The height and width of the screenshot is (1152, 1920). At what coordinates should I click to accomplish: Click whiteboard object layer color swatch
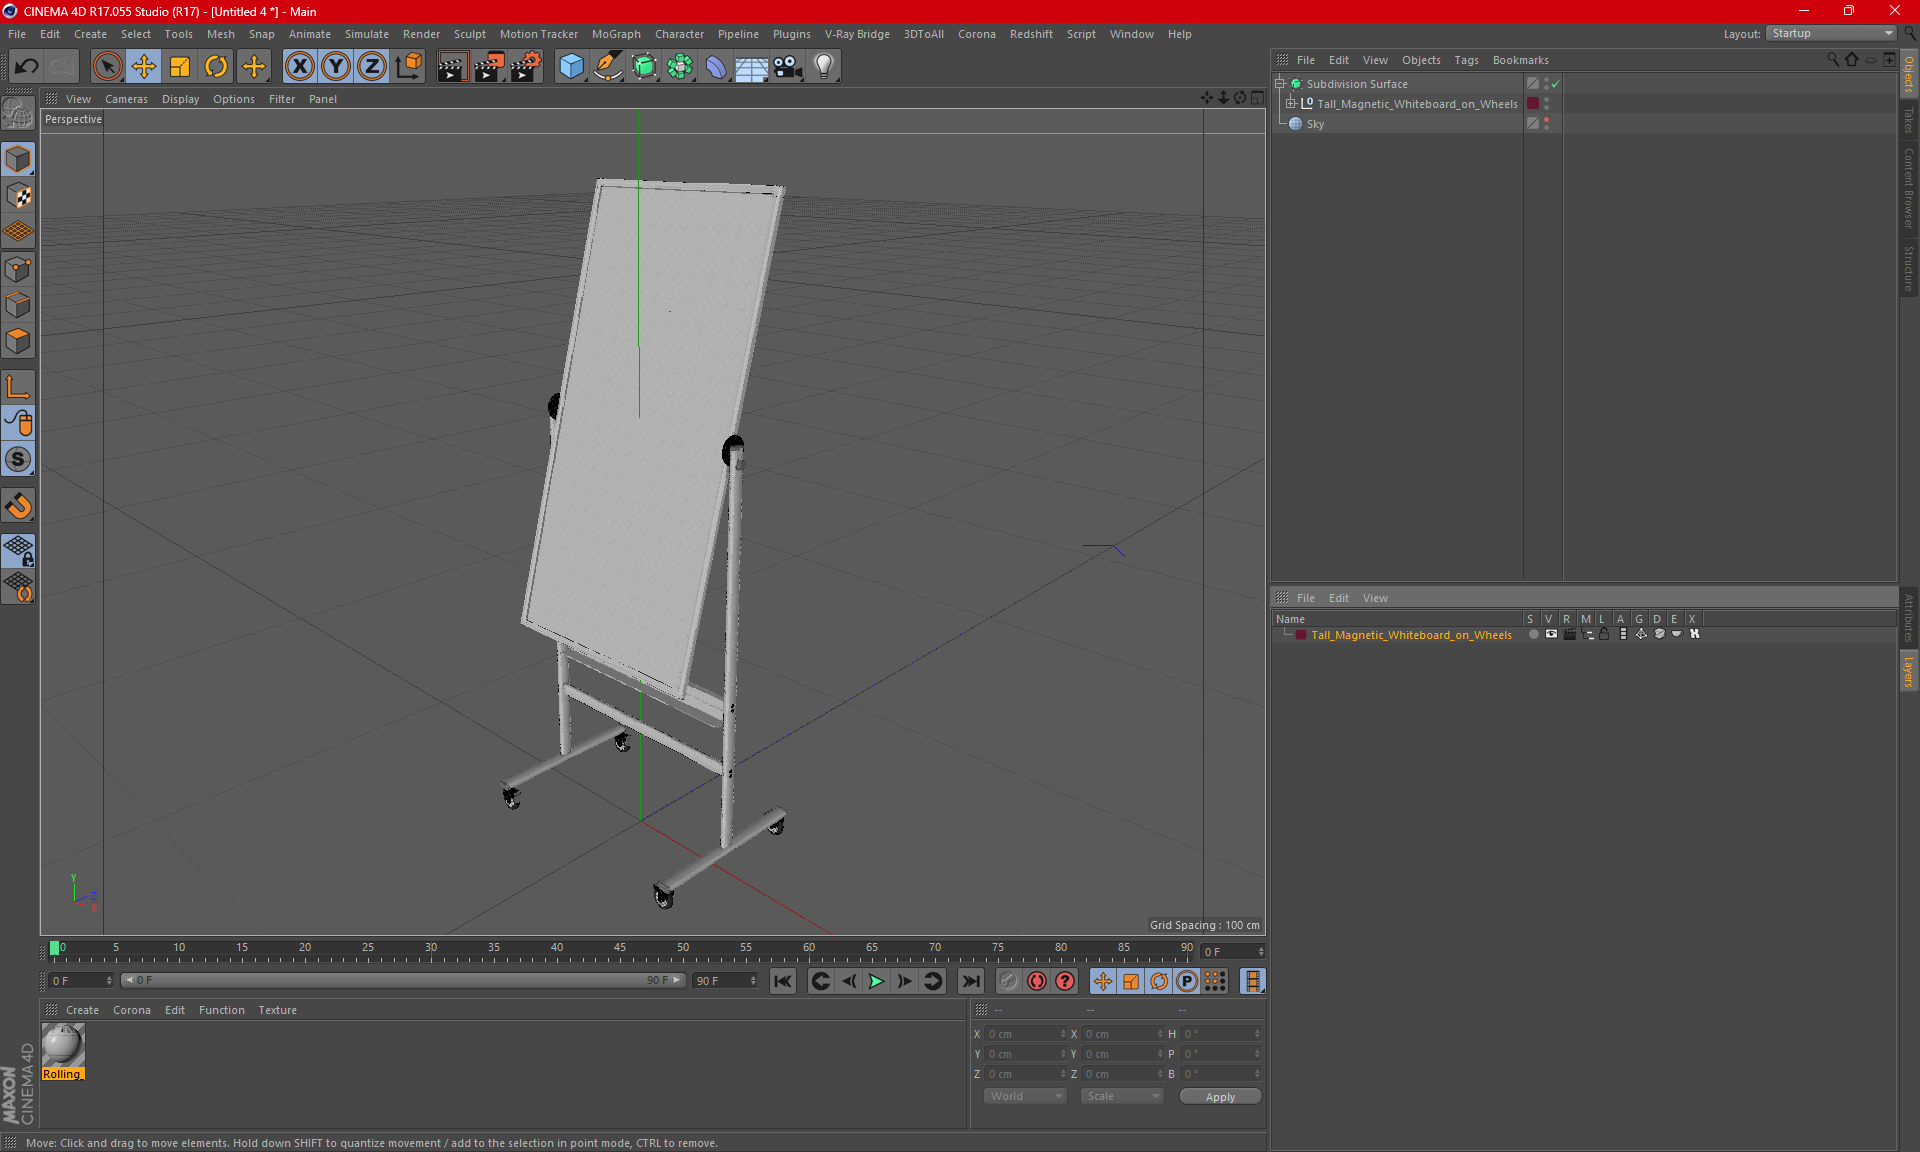[1532, 103]
